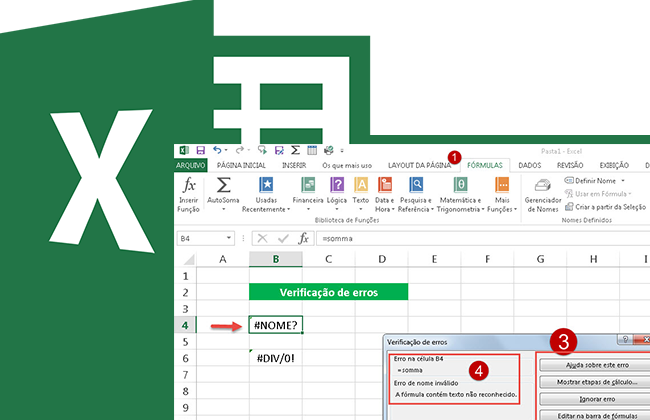The image size is (650, 420).
Task: Click Editar na barra de fórmulas button
Action: pyautogui.click(x=597, y=415)
